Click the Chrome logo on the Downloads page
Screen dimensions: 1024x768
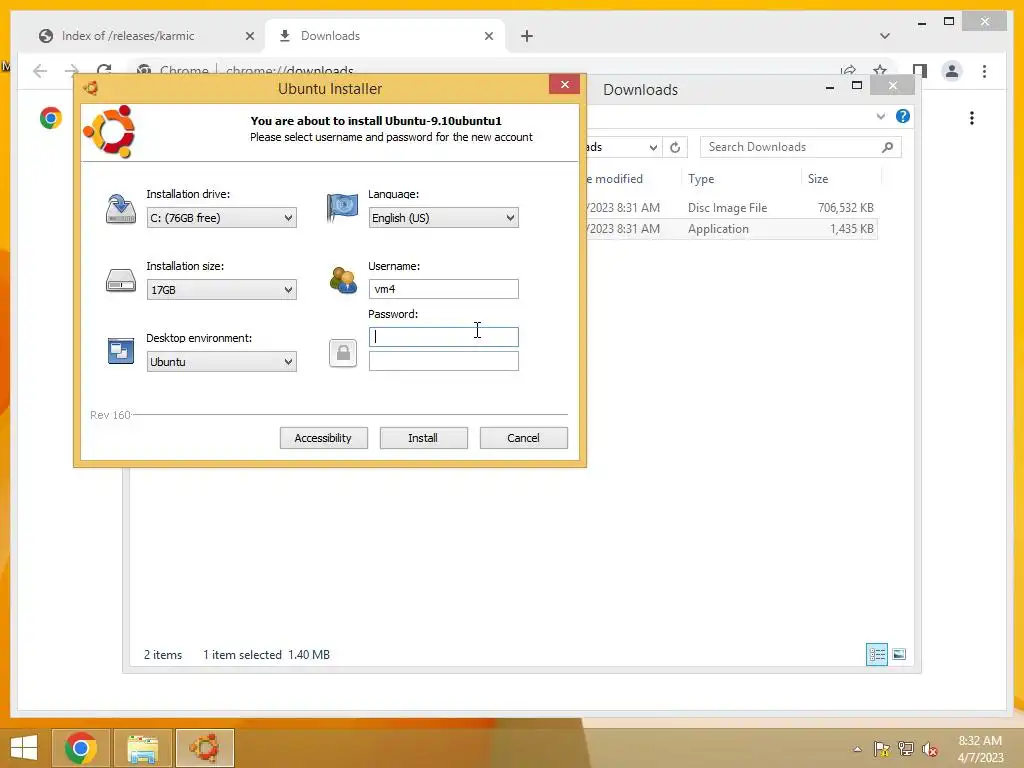coord(51,118)
